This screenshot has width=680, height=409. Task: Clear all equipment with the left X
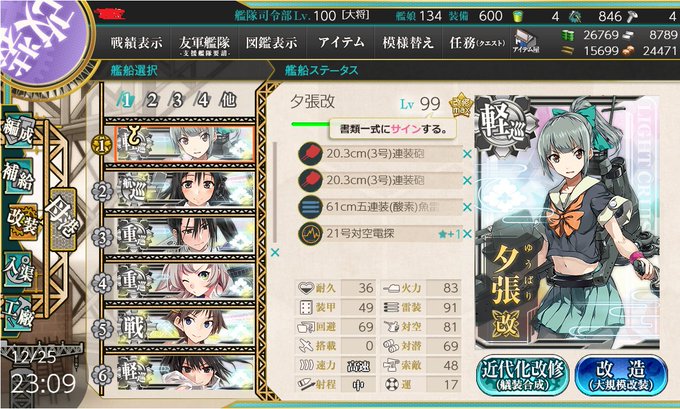pyautogui.click(x=275, y=252)
